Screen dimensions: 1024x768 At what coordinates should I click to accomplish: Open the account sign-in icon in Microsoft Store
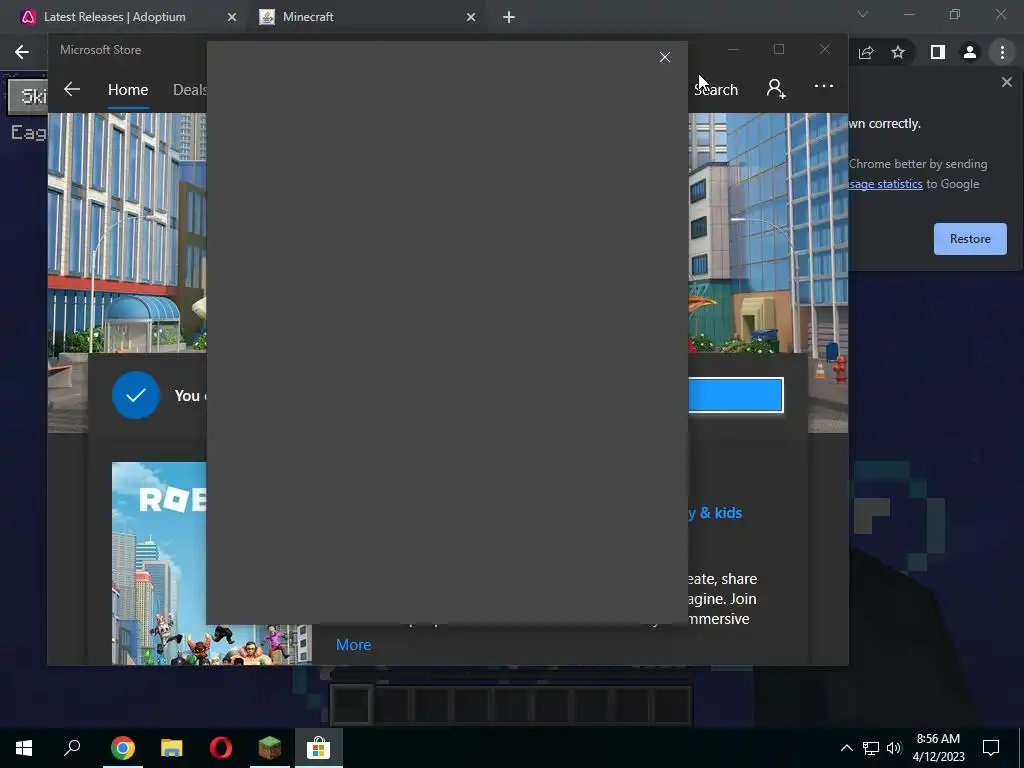point(775,88)
